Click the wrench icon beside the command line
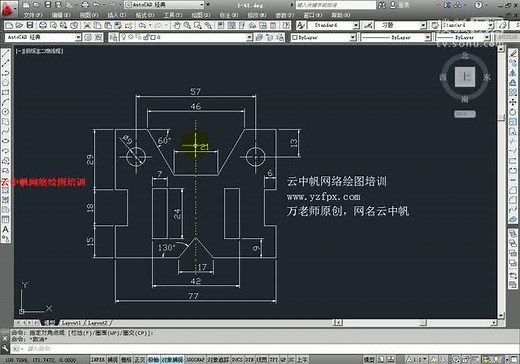 (x=5, y=348)
